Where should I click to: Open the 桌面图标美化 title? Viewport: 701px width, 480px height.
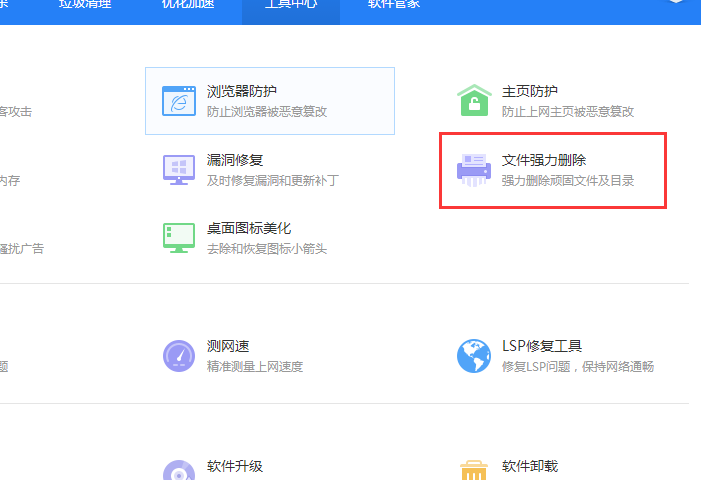[249, 228]
